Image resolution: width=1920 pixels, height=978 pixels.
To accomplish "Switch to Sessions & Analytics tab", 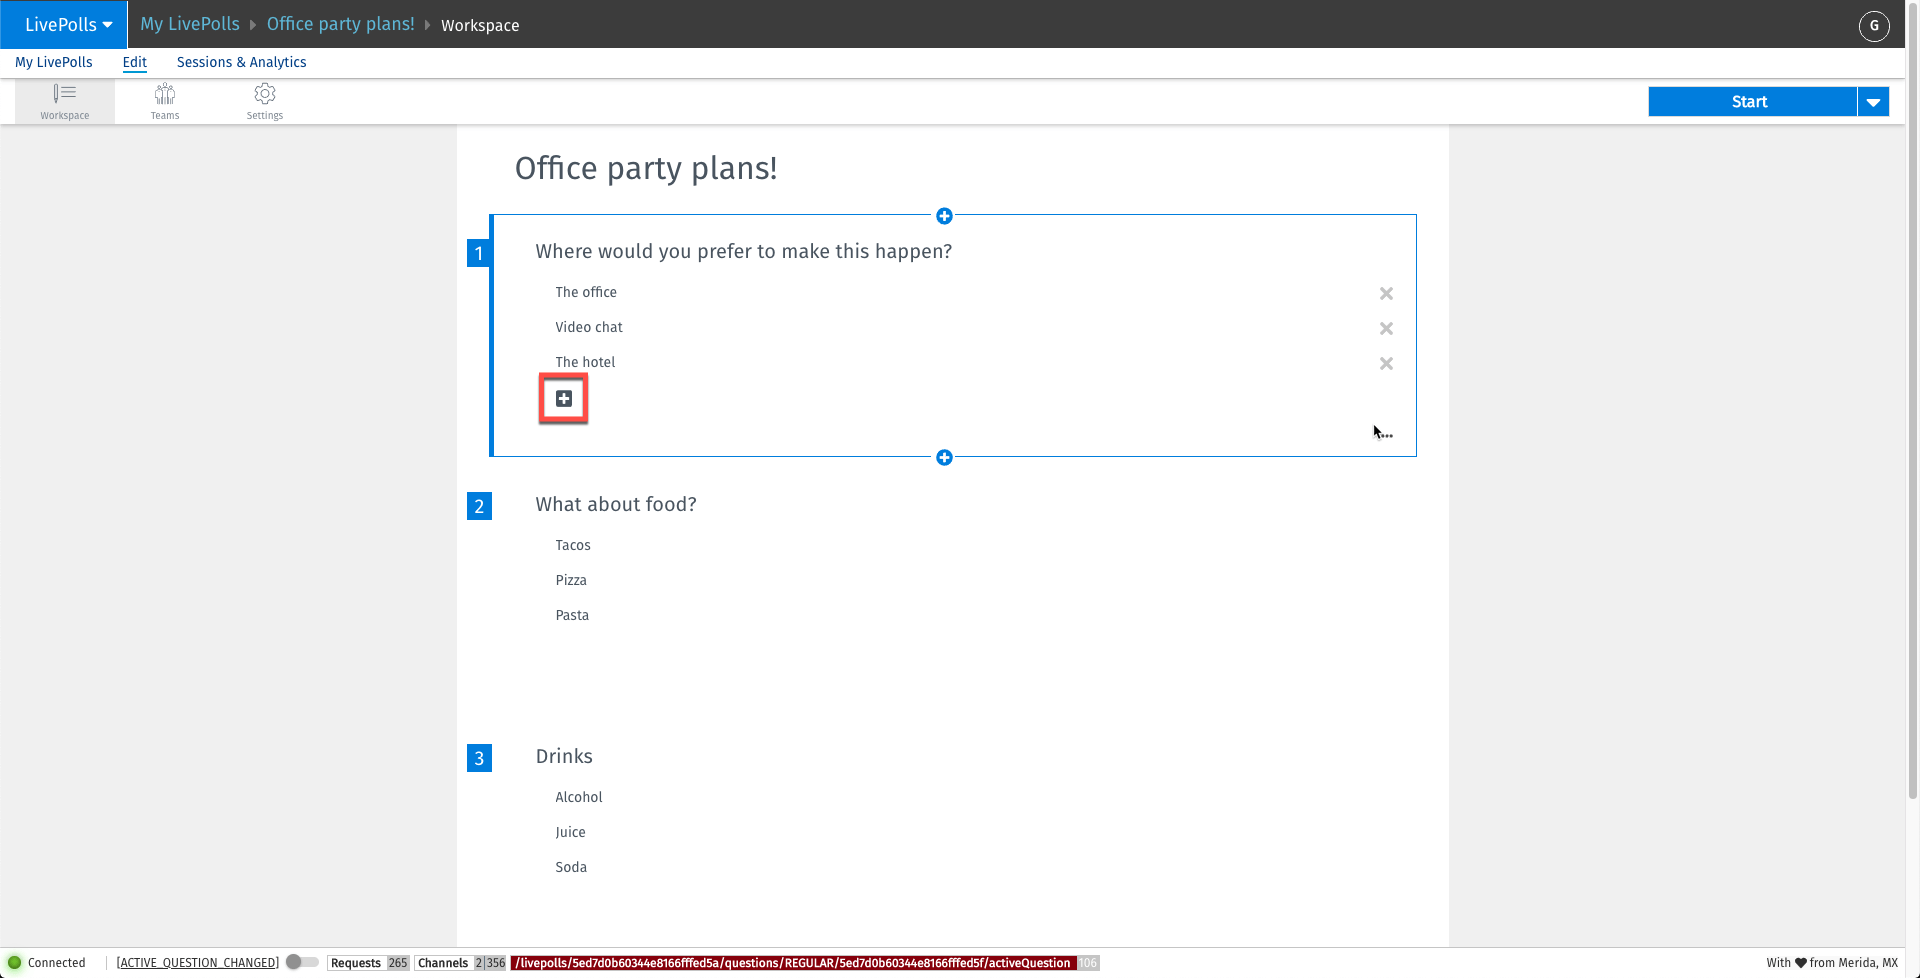I will click(241, 62).
